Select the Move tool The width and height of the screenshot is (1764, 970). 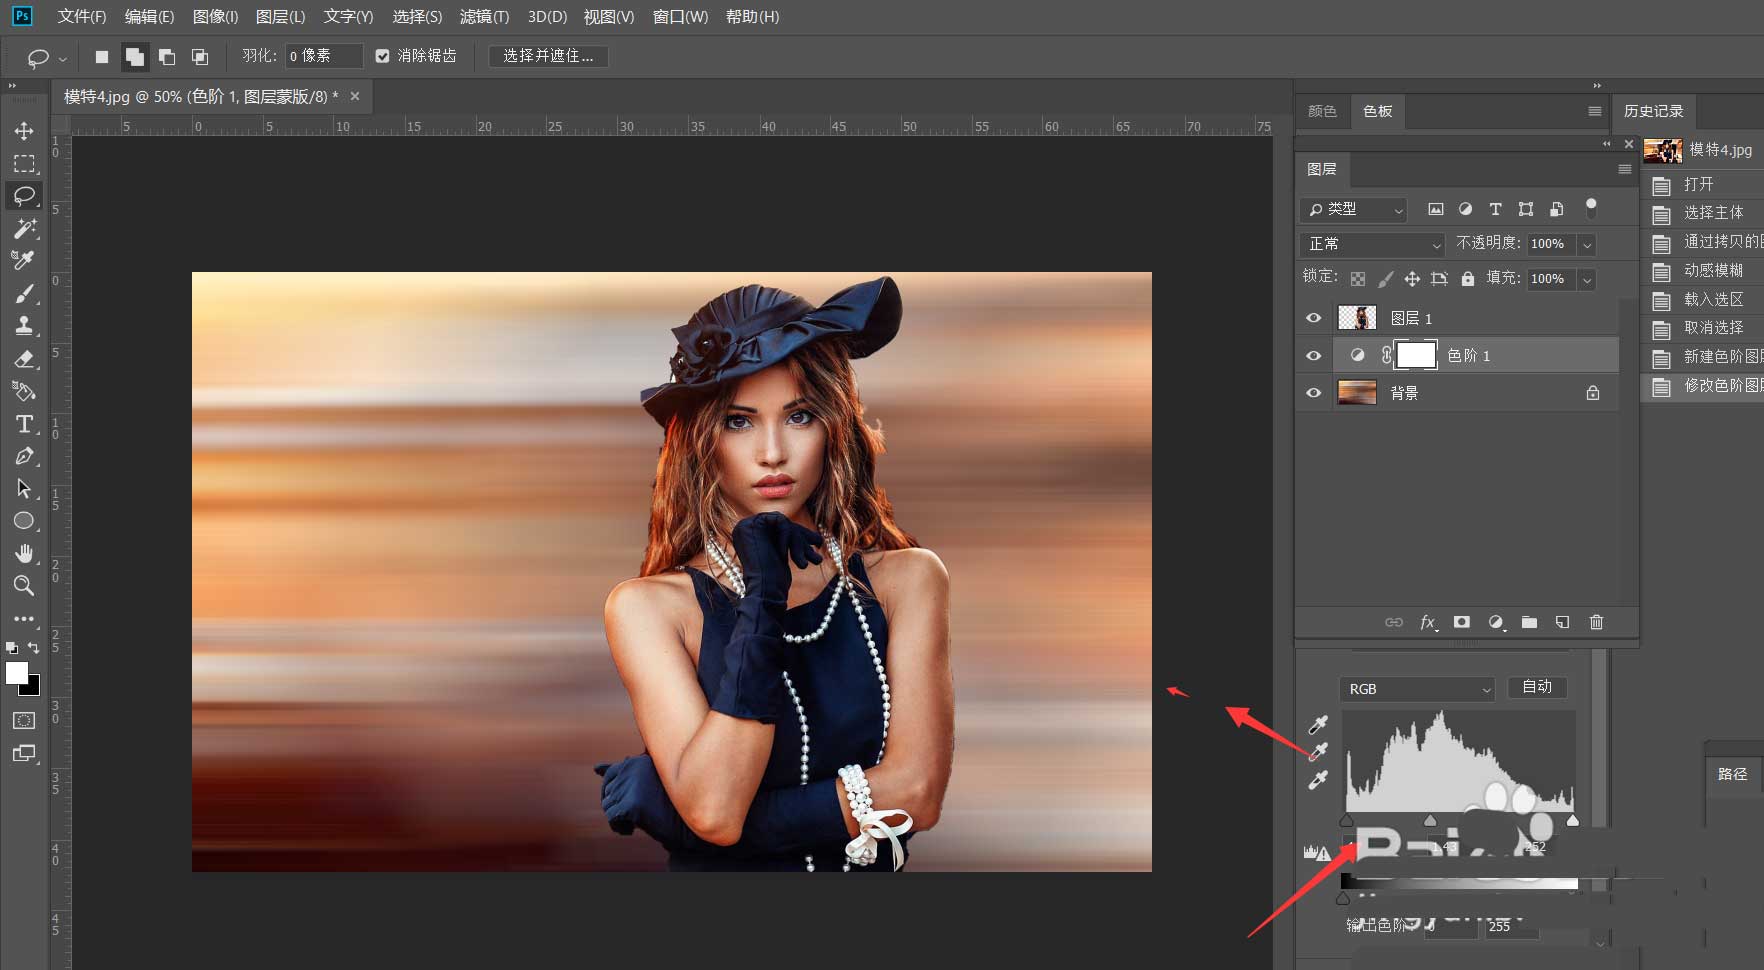coord(24,131)
